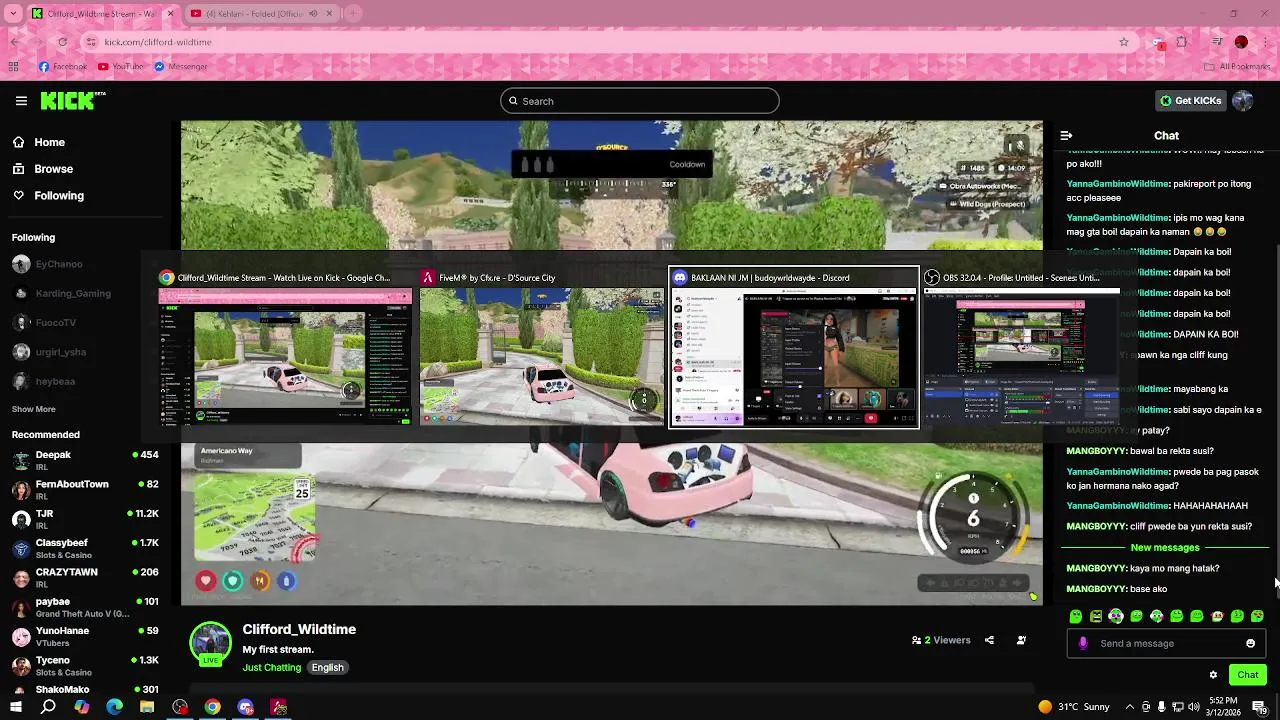Open the Messenger bookmark
Viewport: 1280px width, 720px height.
pos(181,67)
